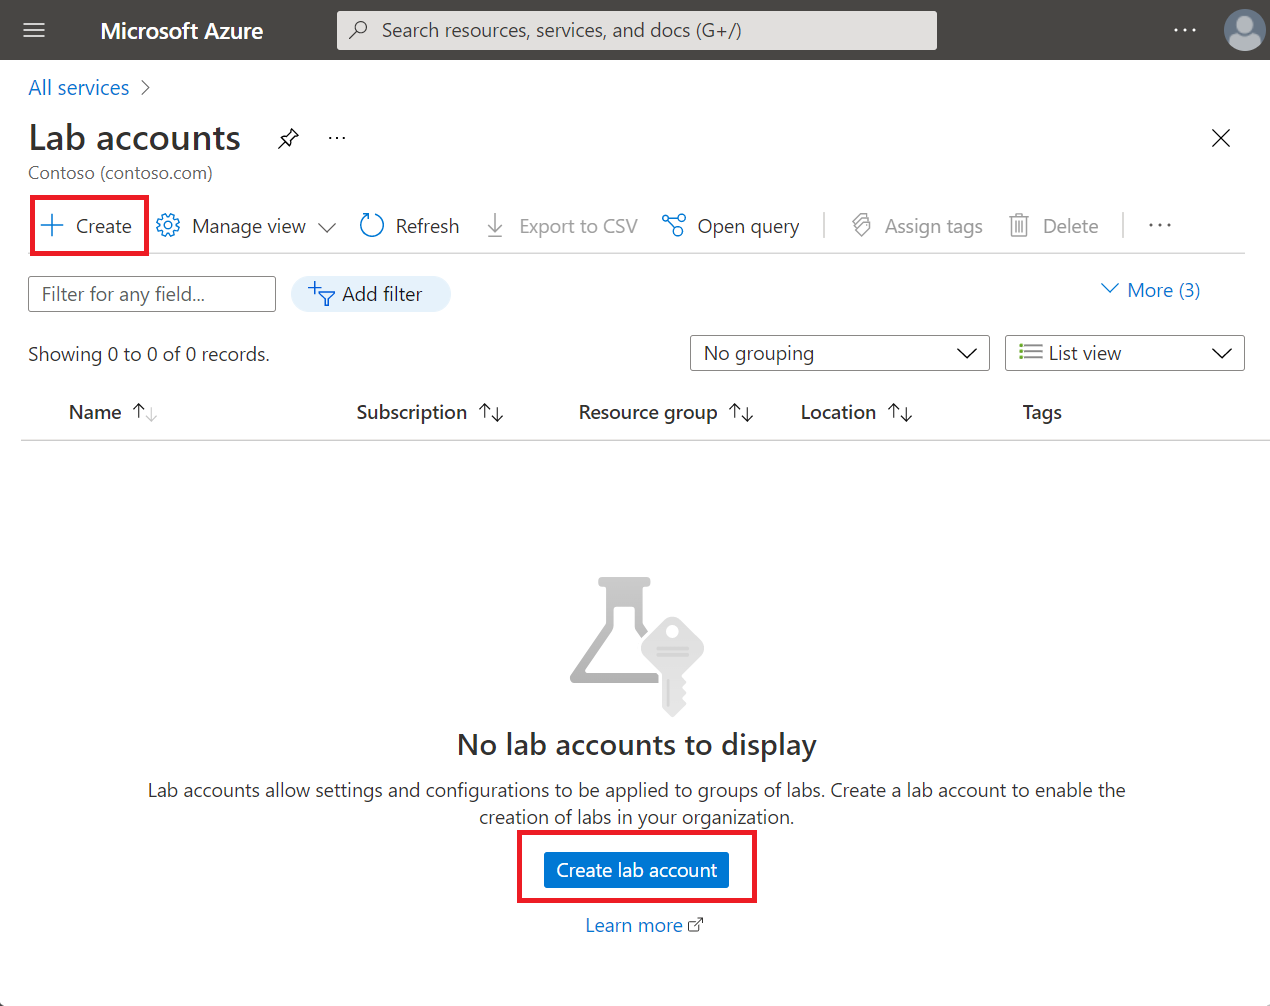Open the portal hamburger menu

coord(33,30)
